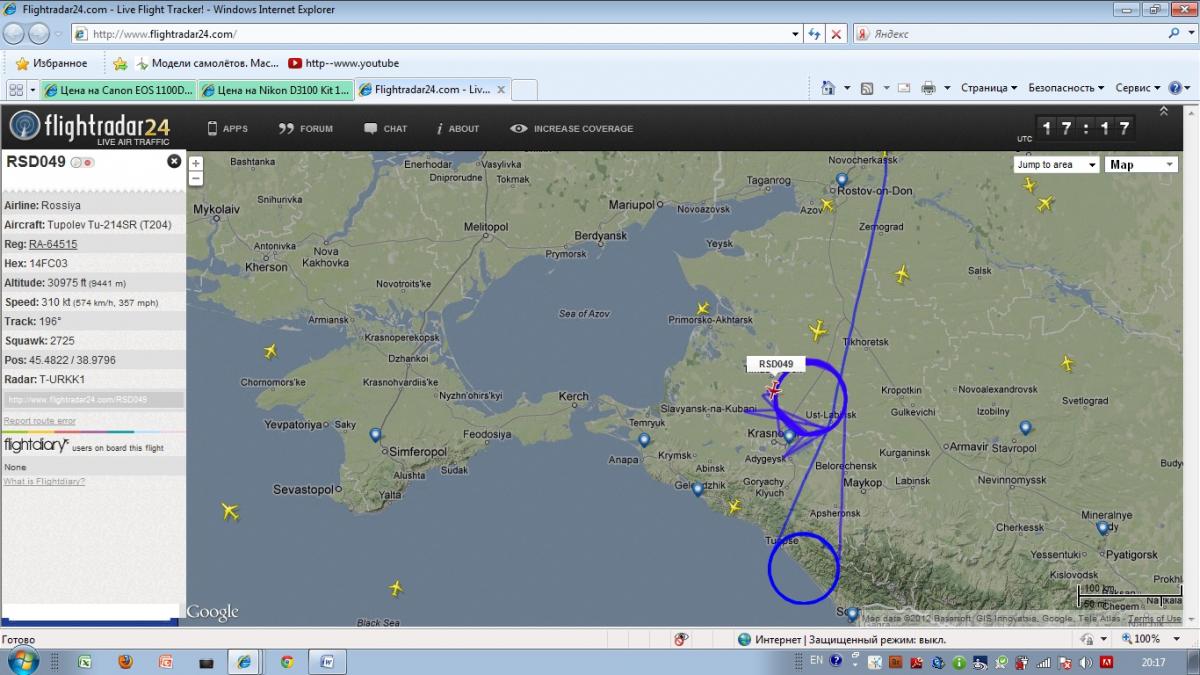The height and width of the screenshot is (675, 1200).
Task: Click the yellow plane over the Black Sea near the bottom edge
Action: (396, 588)
